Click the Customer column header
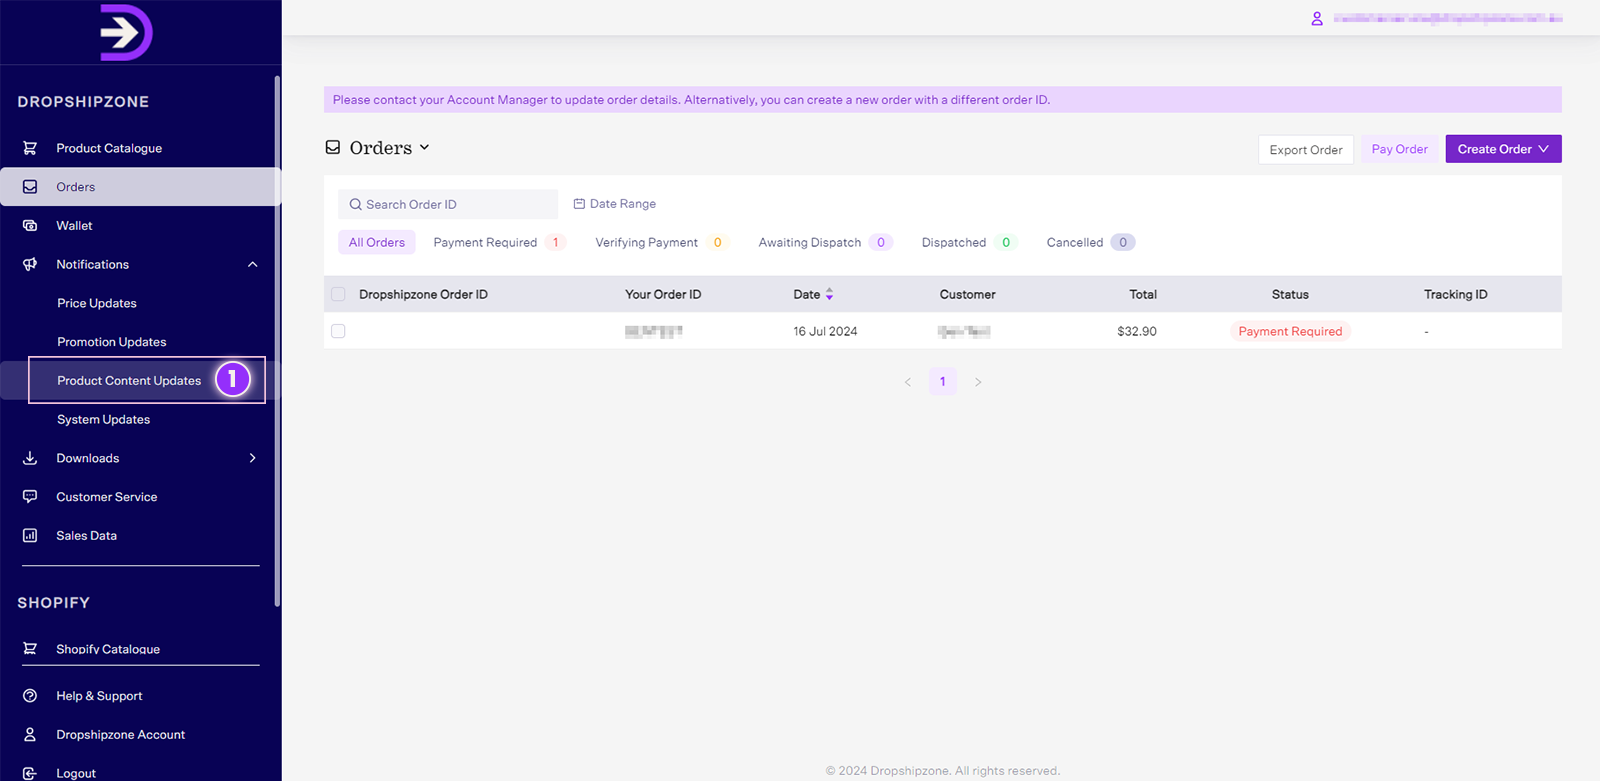The width and height of the screenshot is (1600, 781). 967,294
